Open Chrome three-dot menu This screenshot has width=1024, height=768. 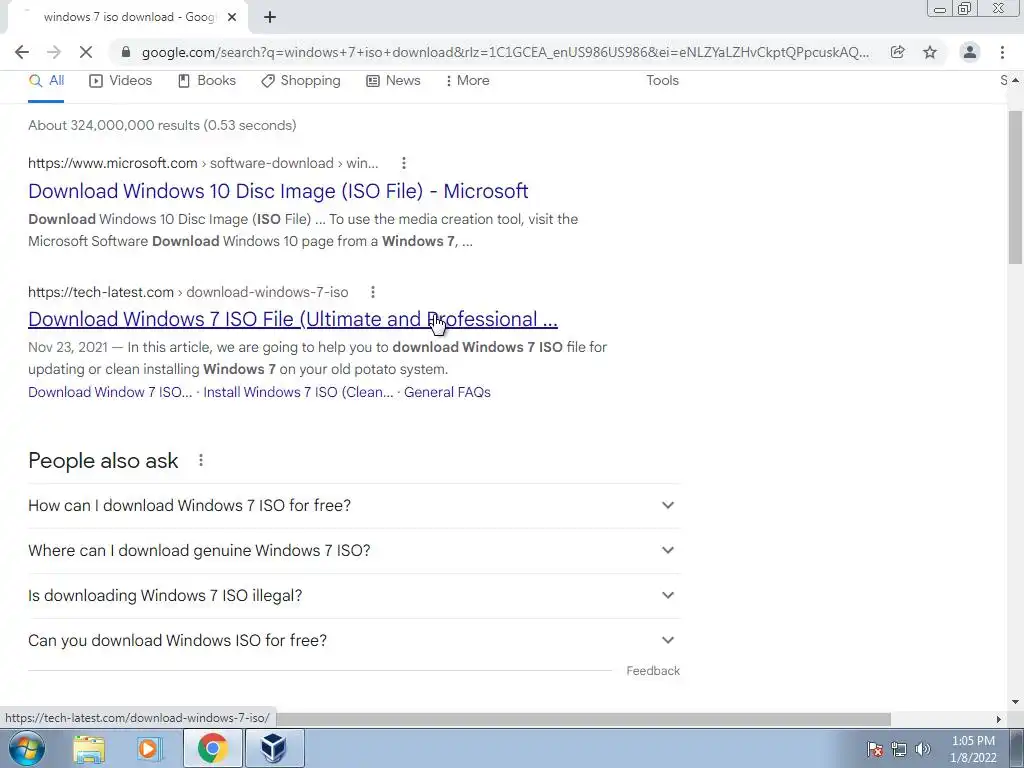click(1002, 52)
